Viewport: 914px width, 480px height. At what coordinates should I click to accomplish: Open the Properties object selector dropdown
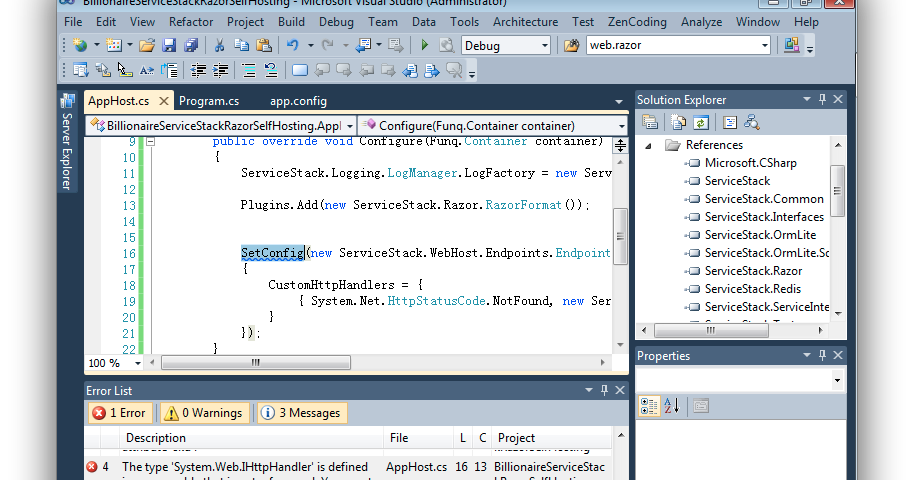(x=838, y=381)
